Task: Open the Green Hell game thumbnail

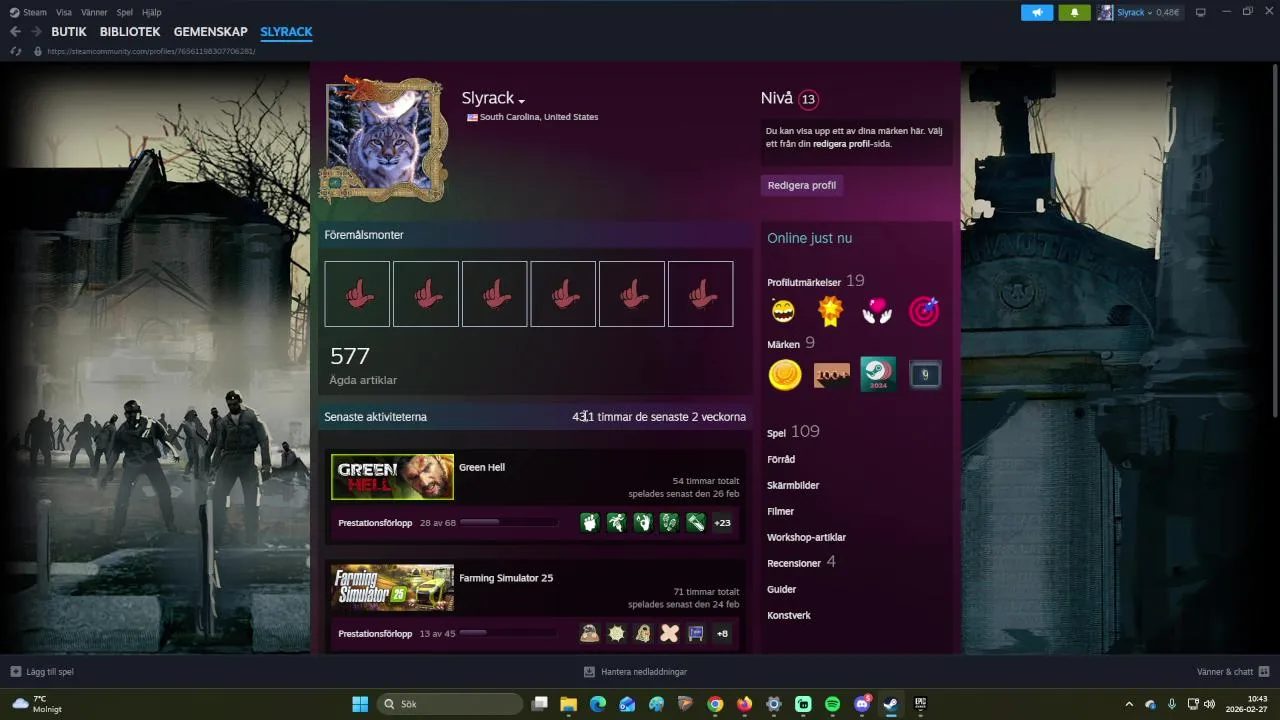Action: coord(392,477)
